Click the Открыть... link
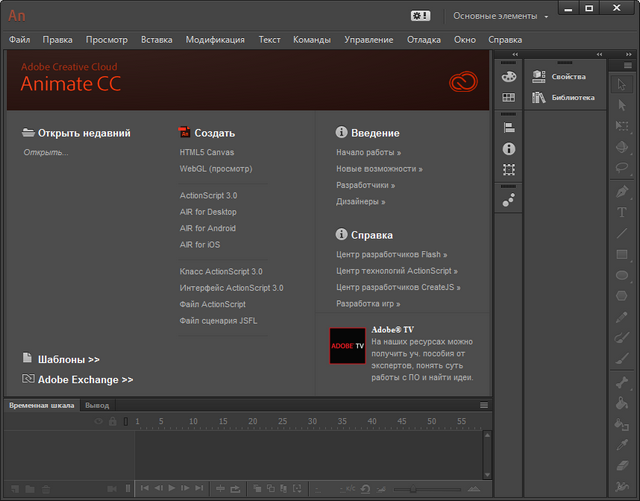This screenshot has height=501, width=640. pyautogui.click(x=46, y=152)
